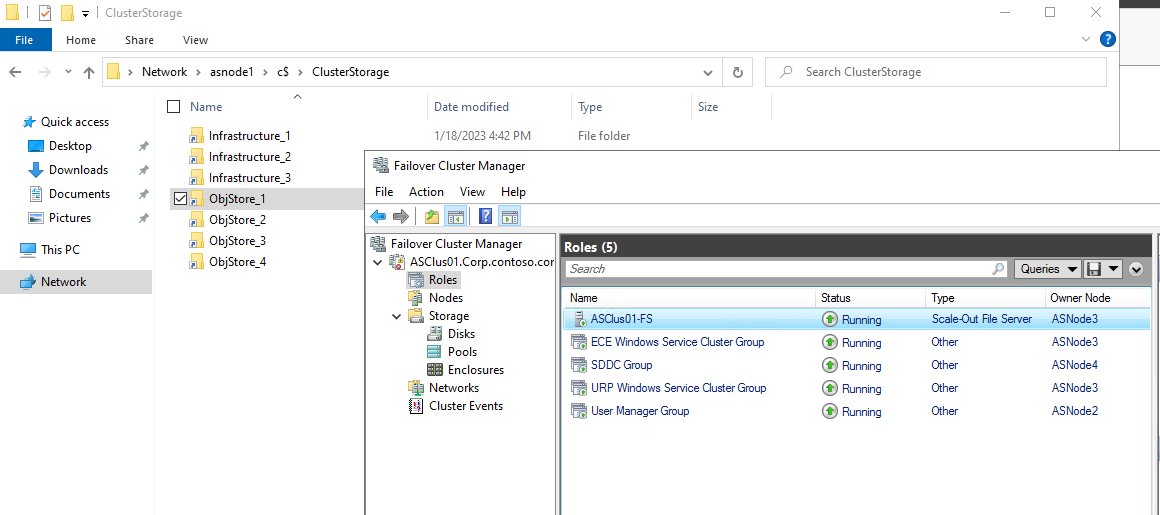
Task: Select Enclosures under Storage
Action: [476, 370]
